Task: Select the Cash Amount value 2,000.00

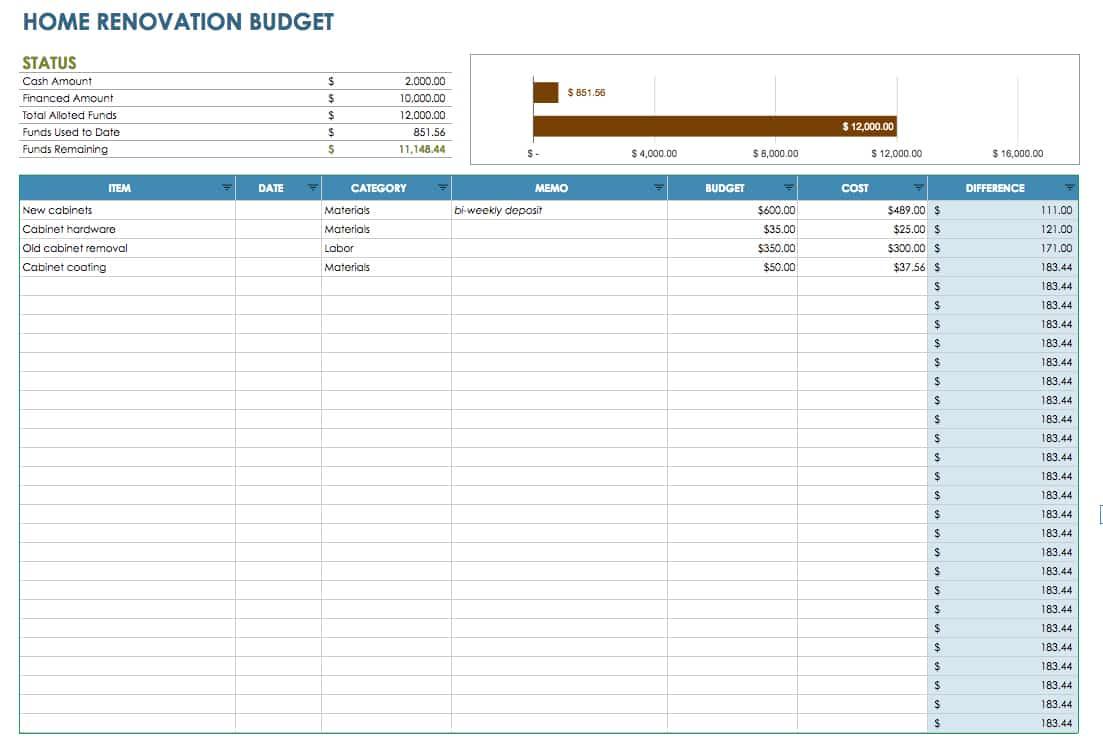Action: [x=425, y=81]
